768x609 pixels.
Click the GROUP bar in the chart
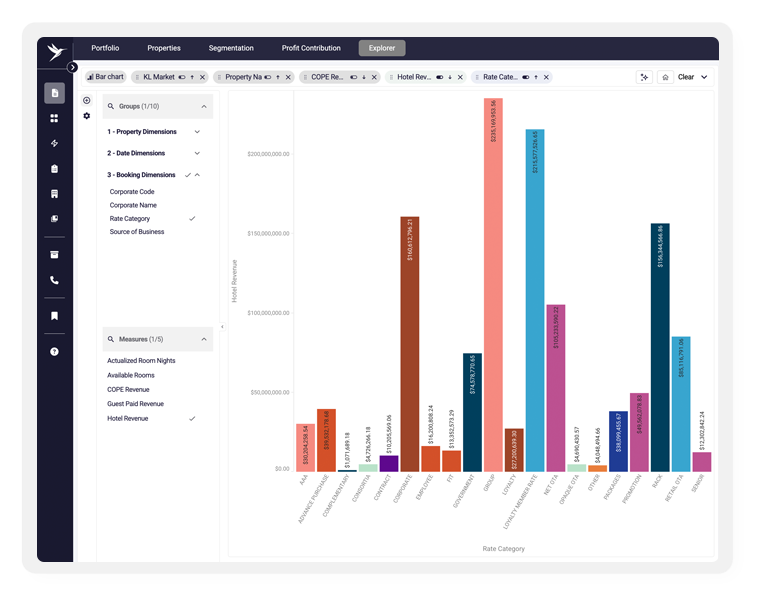(493, 285)
